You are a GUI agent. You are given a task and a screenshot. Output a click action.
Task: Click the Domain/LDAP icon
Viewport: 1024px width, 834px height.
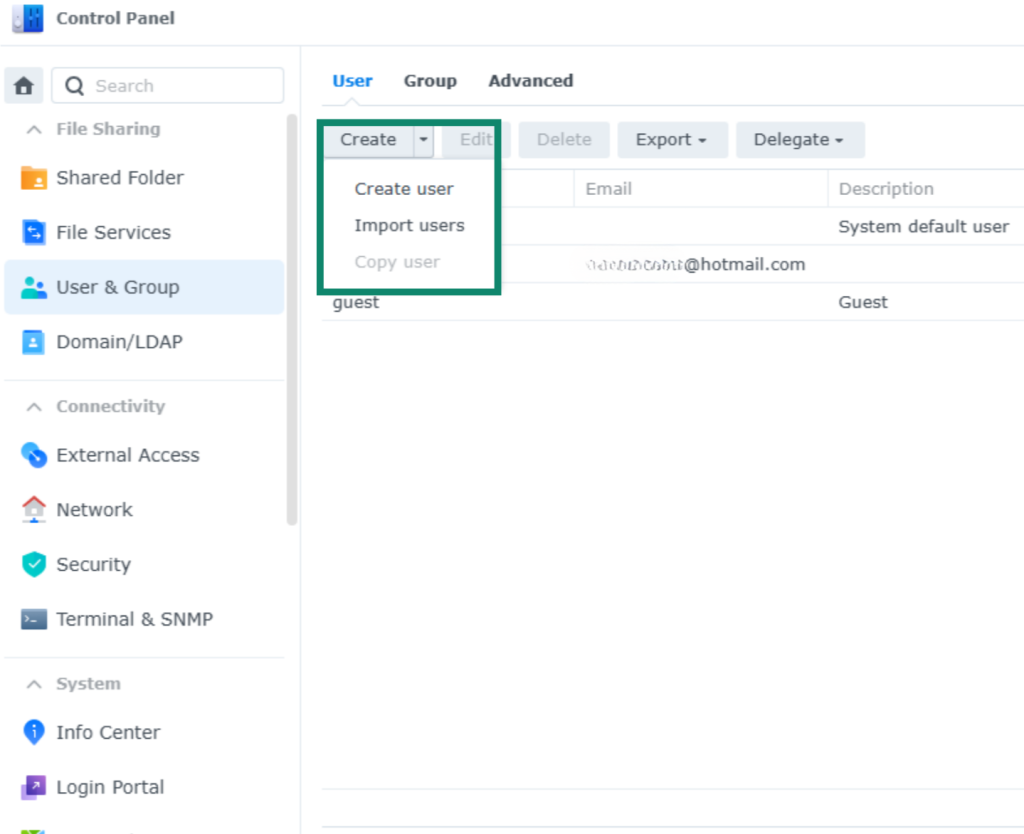point(33,342)
